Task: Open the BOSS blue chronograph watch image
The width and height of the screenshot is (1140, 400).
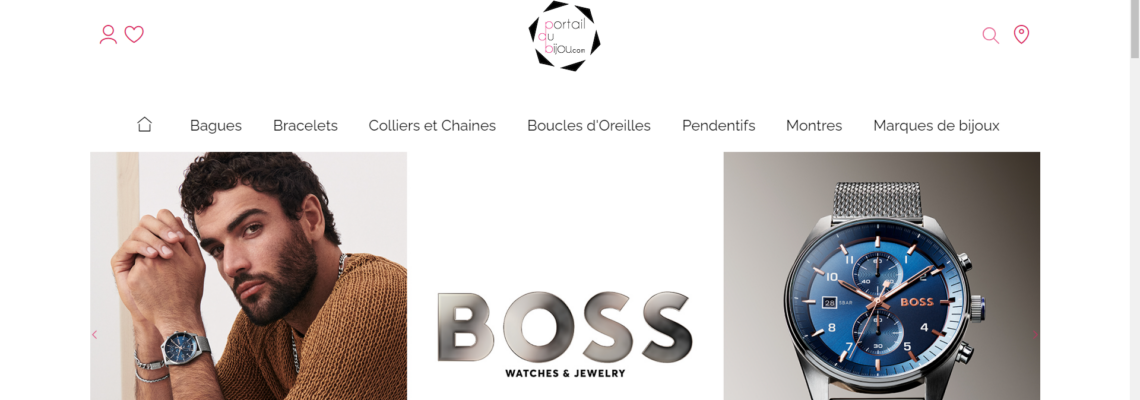Action: [882, 276]
